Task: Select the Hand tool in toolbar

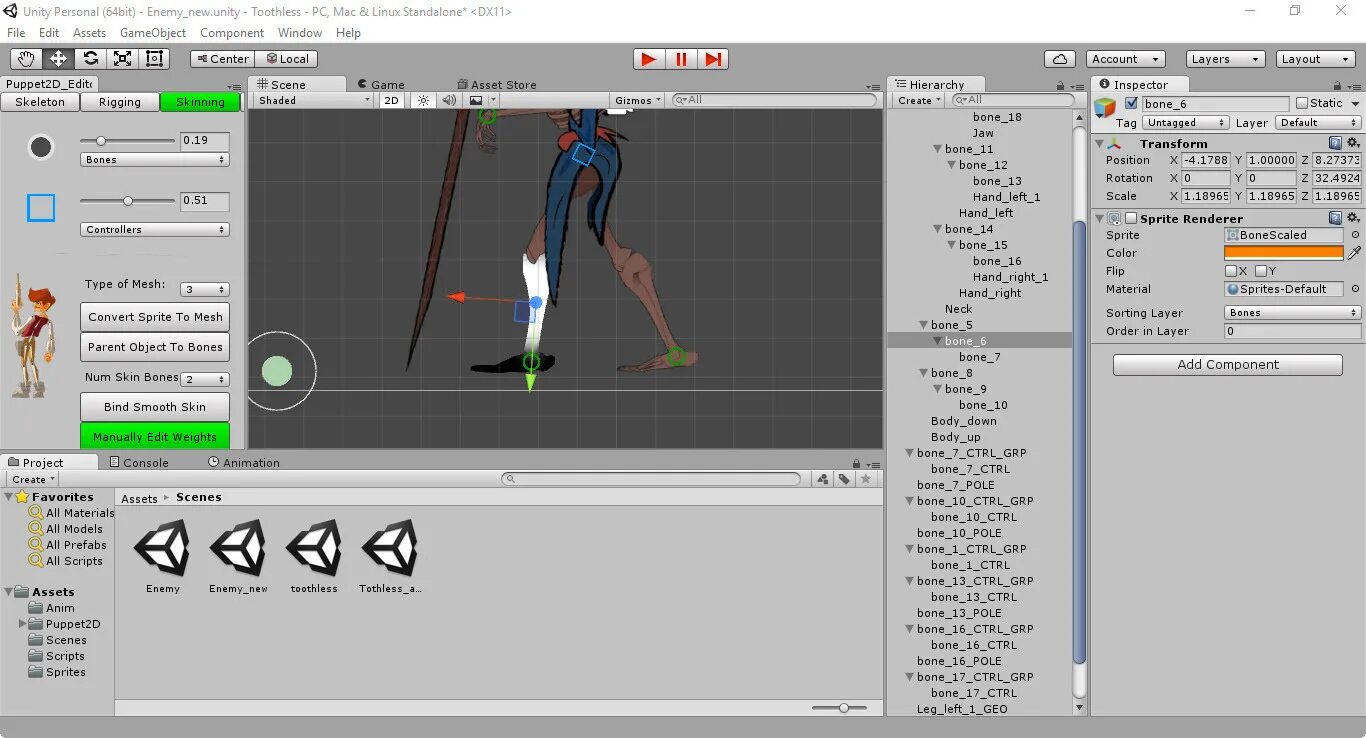Action: click(26, 59)
